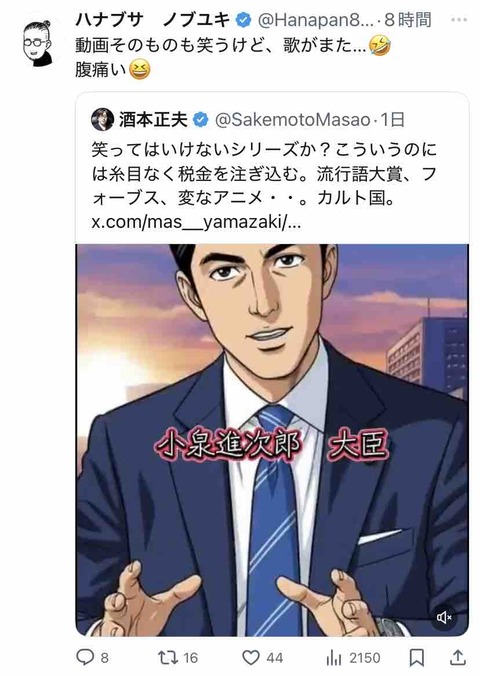Bookmark this post
The height and width of the screenshot is (676, 480).
417,657
